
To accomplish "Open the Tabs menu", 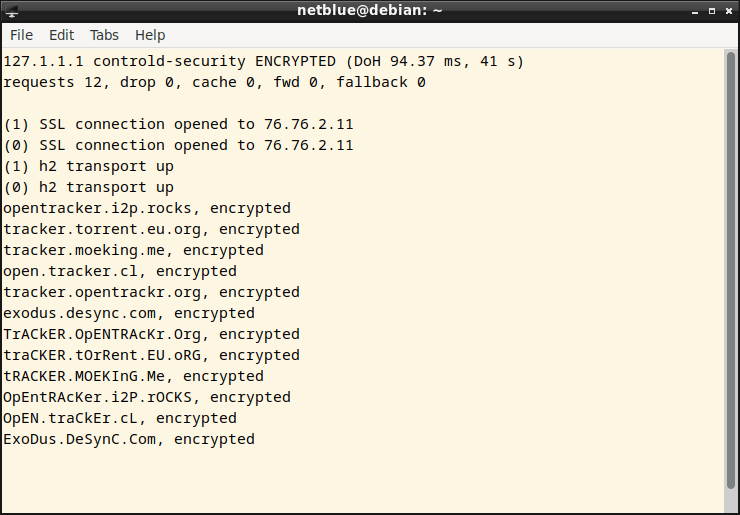I will tap(104, 35).
